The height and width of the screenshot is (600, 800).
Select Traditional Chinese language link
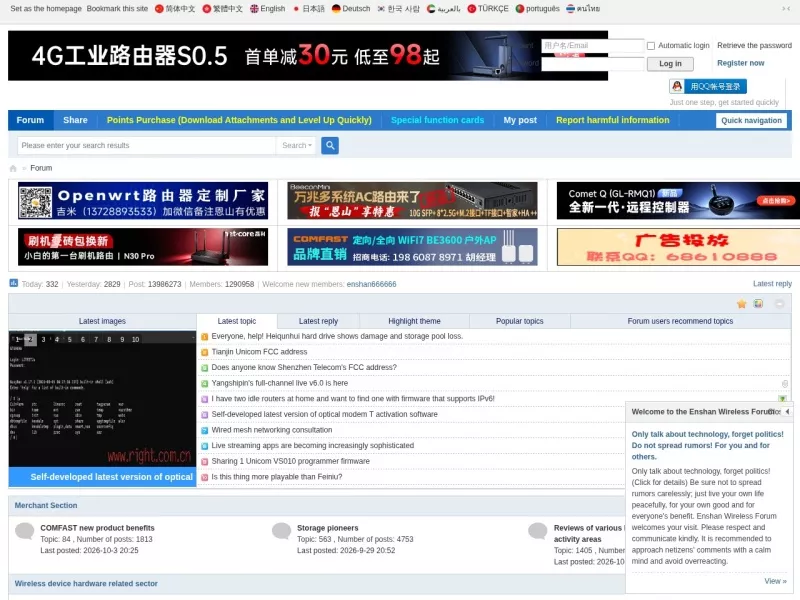point(222,9)
